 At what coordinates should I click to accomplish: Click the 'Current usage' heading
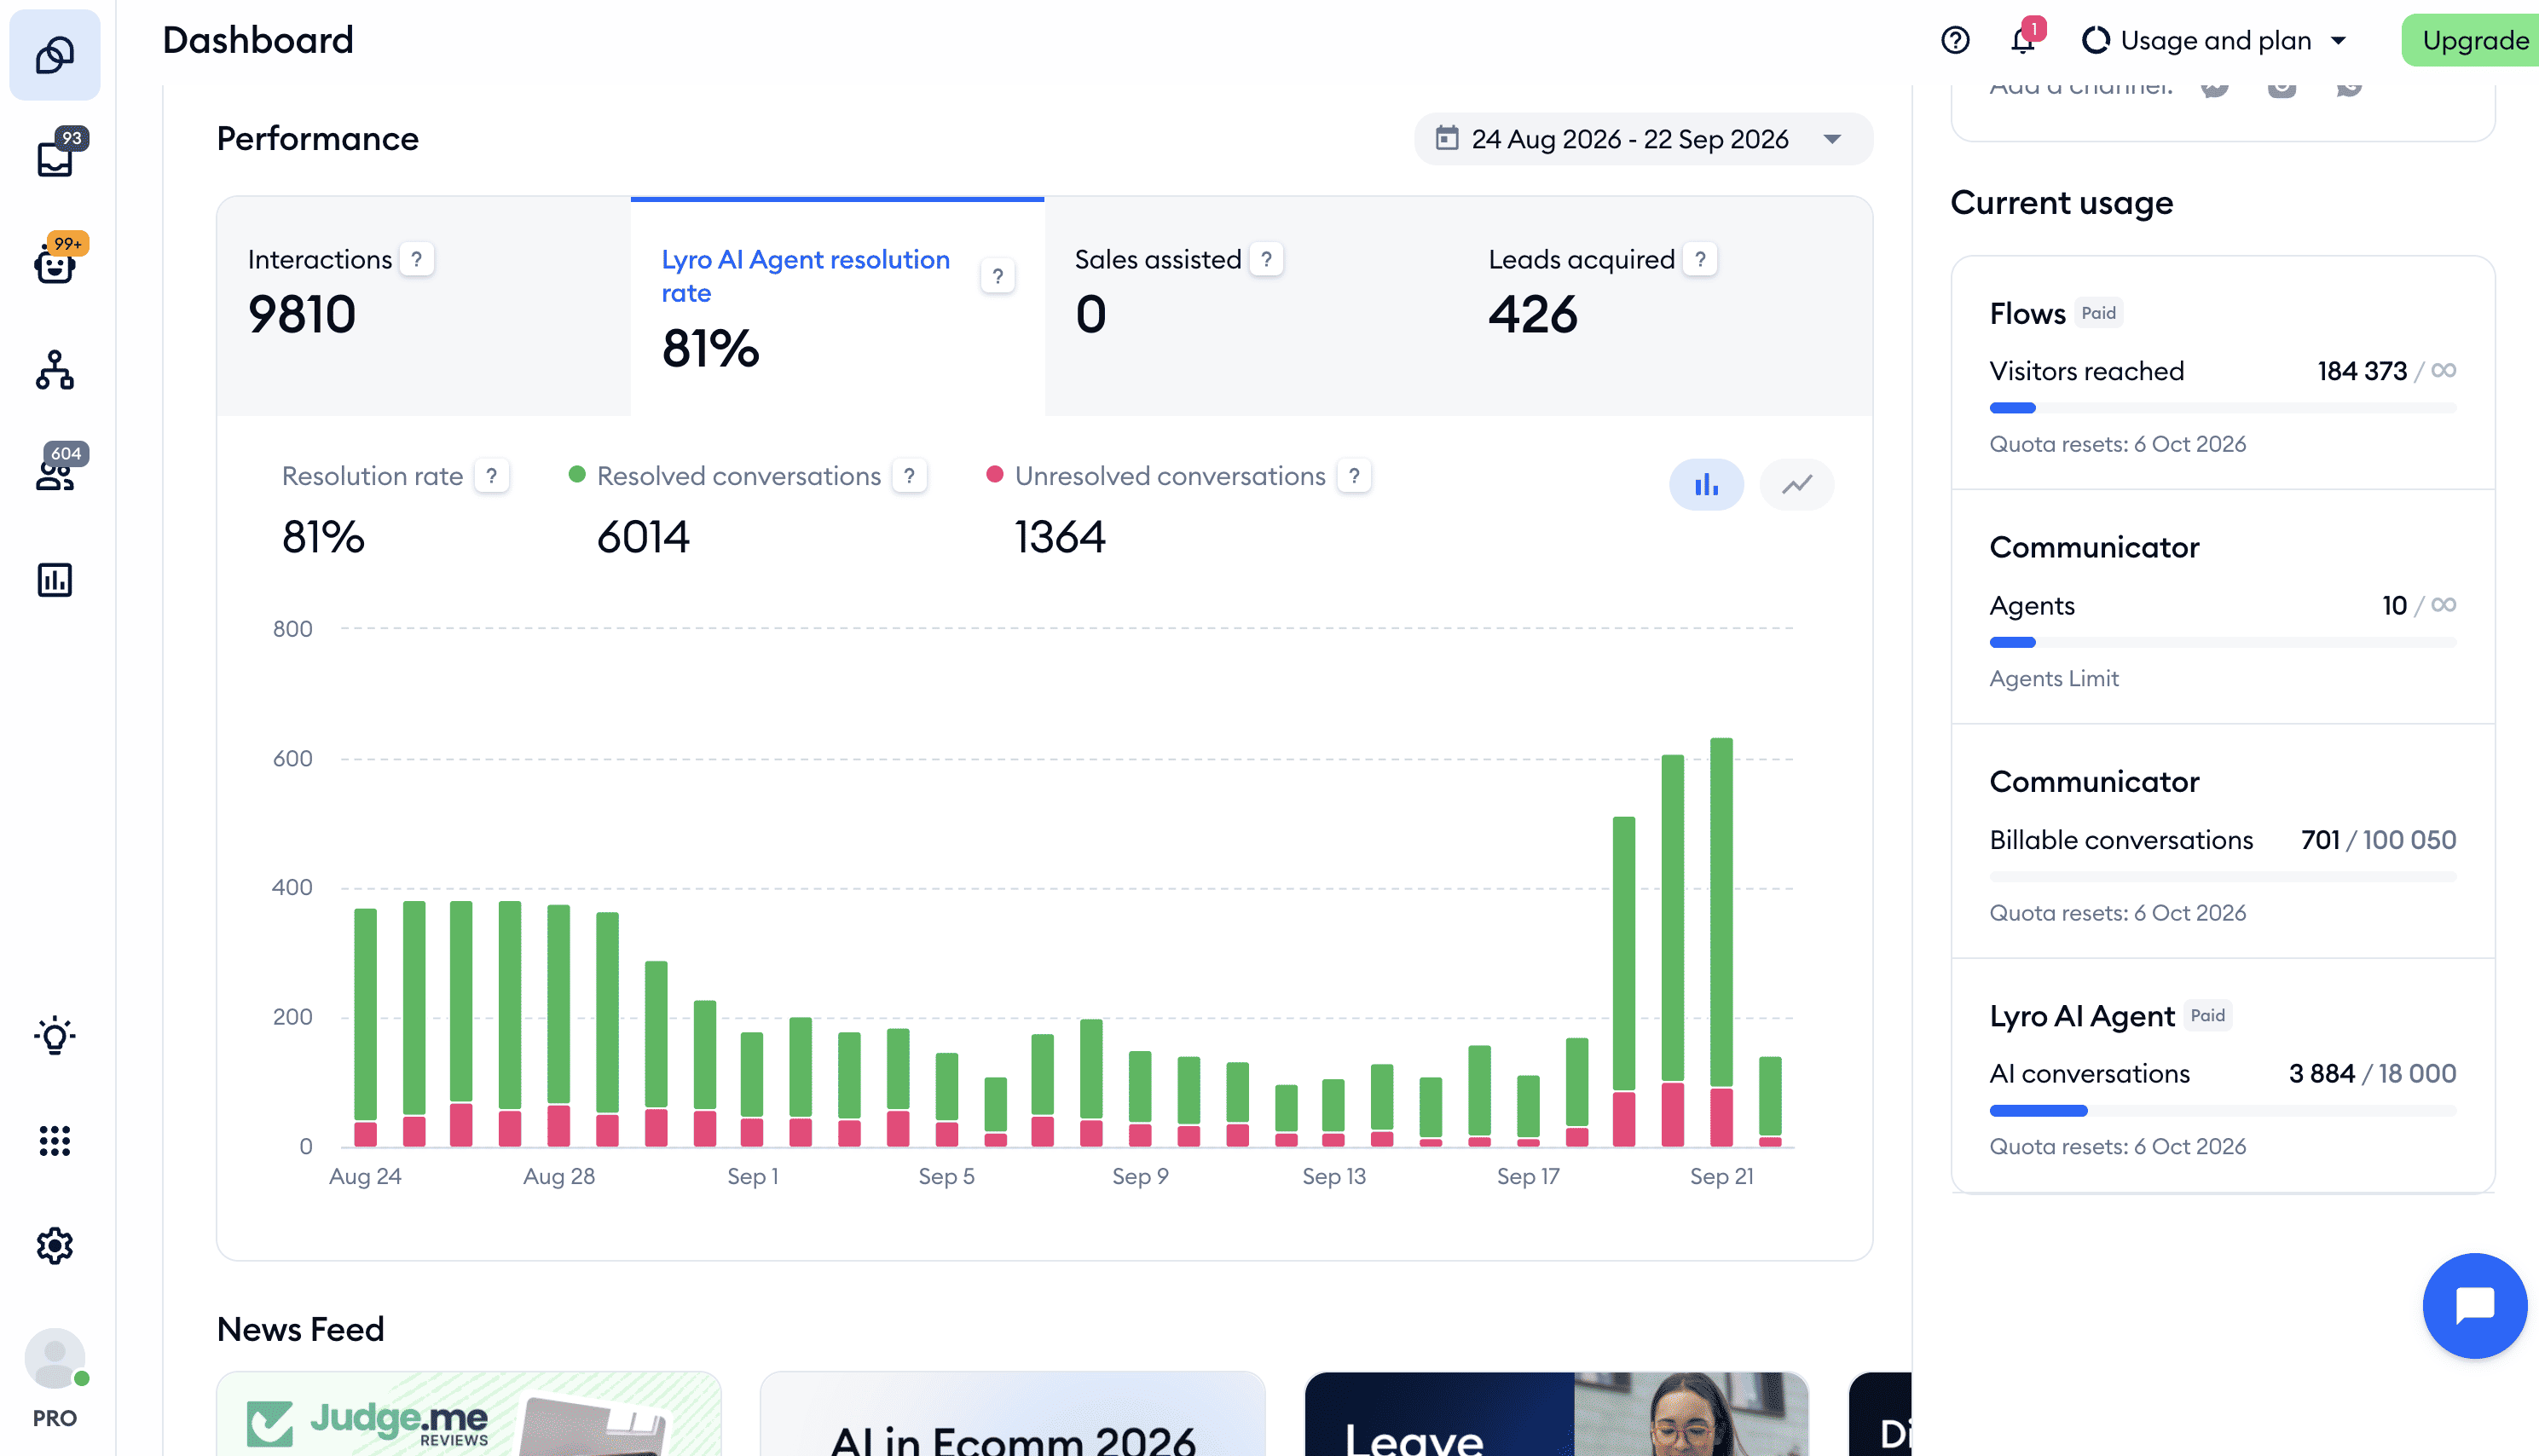click(x=2062, y=203)
